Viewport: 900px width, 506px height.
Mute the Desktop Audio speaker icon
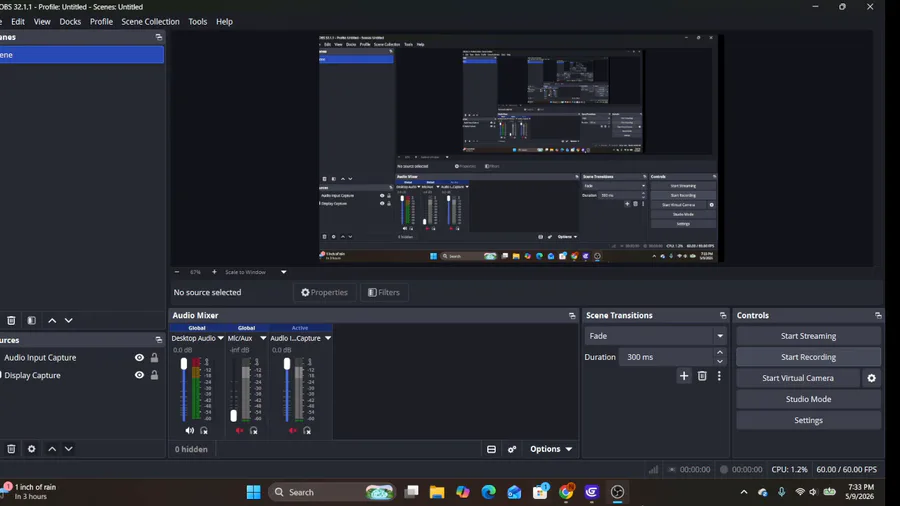tap(189, 430)
